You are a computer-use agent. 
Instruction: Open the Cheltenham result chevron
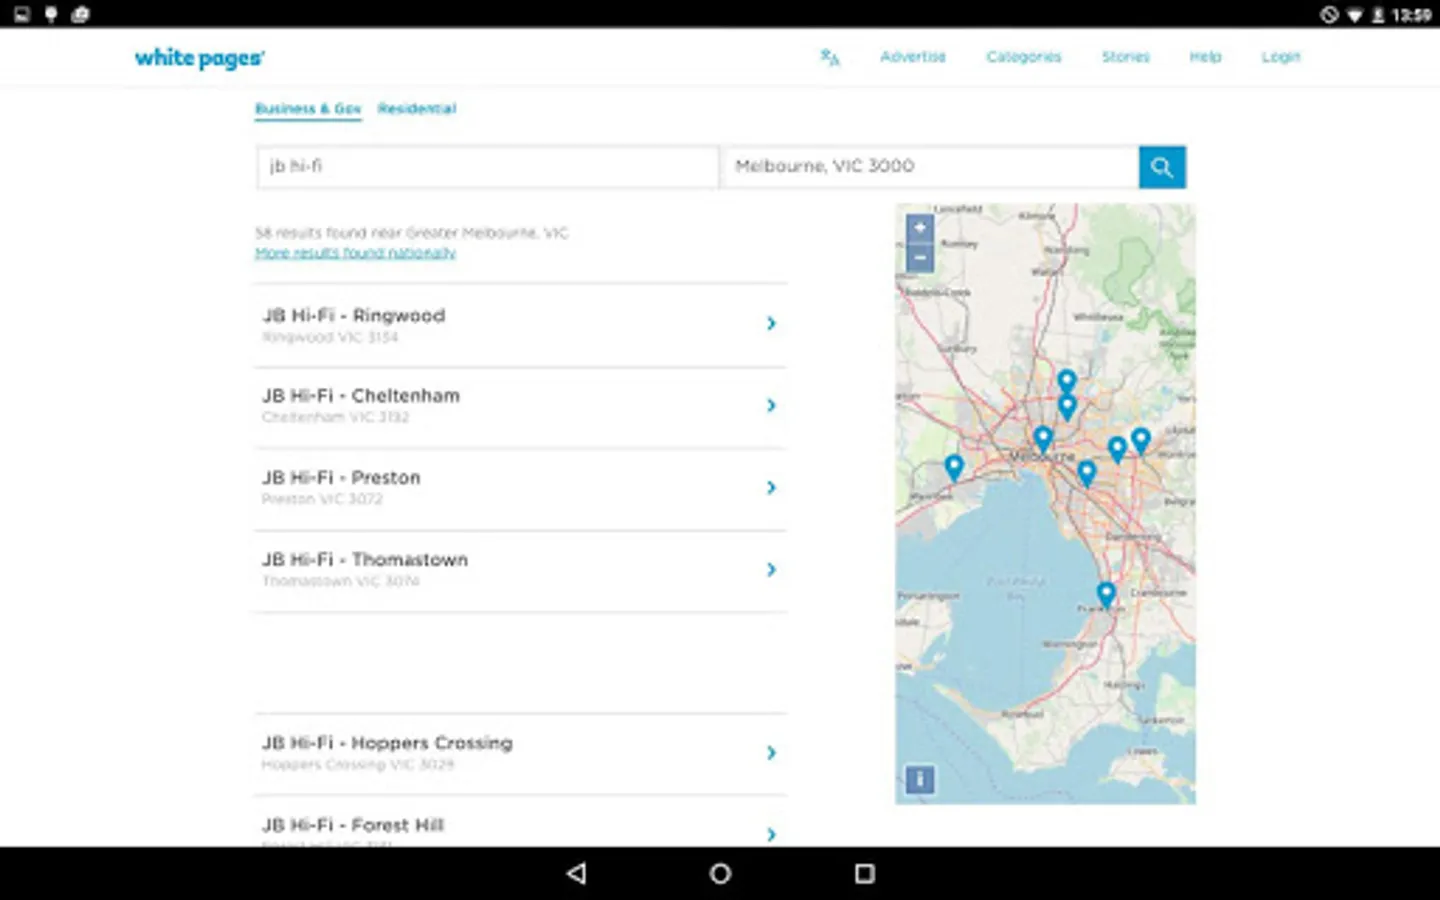pos(771,405)
